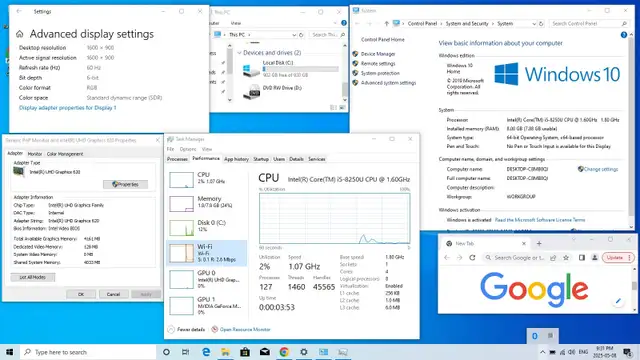640x360 pixels.
Task: Open Remote settings link
Action: pos(378,64)
